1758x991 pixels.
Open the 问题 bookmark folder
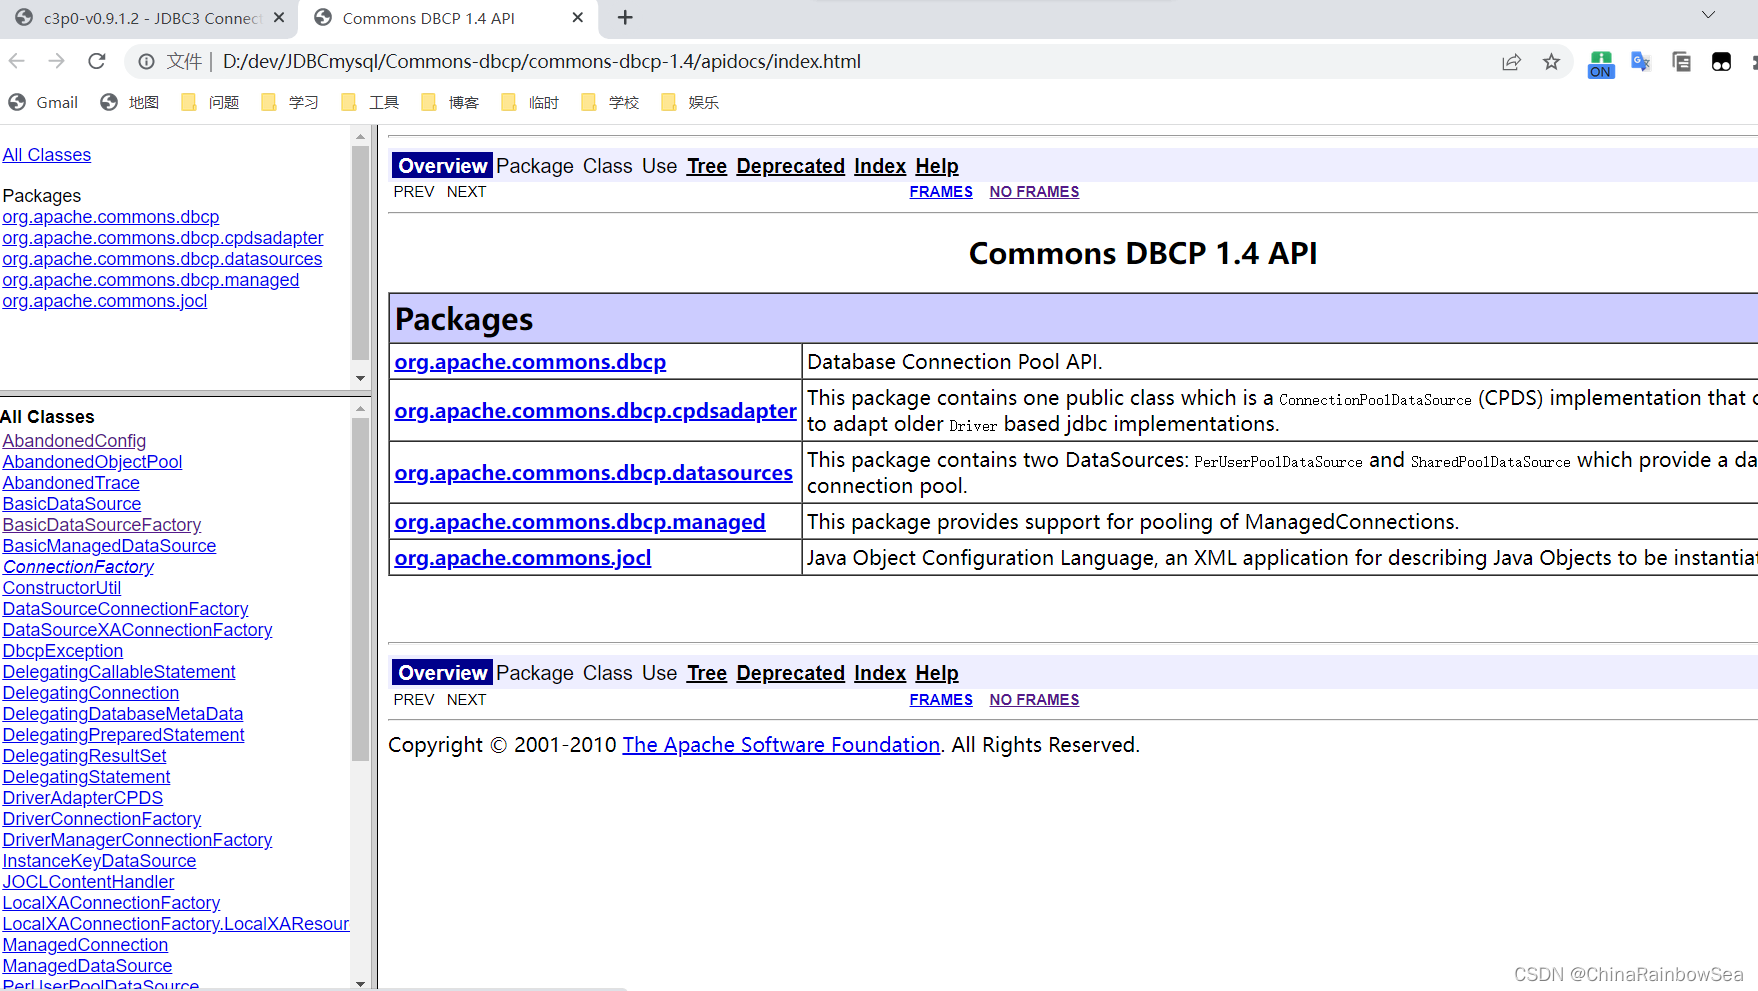coord(210,102)
